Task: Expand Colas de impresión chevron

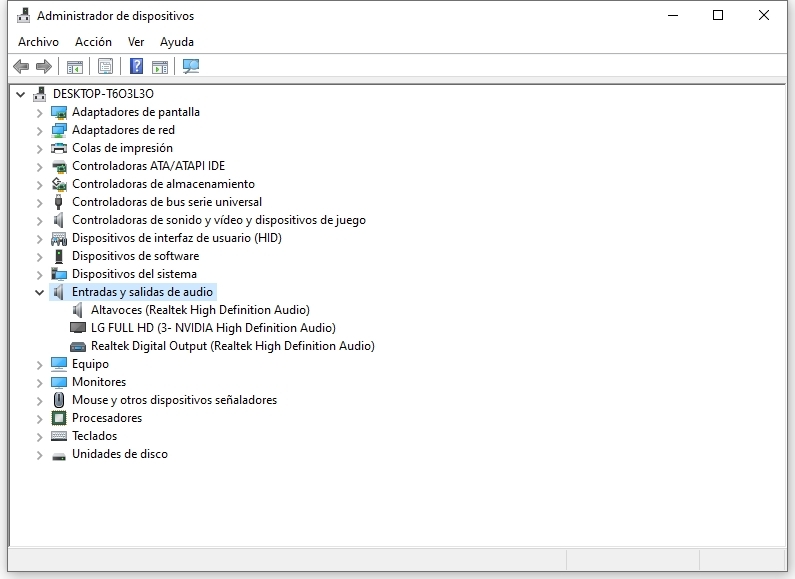Action: [x=40, y=149]
